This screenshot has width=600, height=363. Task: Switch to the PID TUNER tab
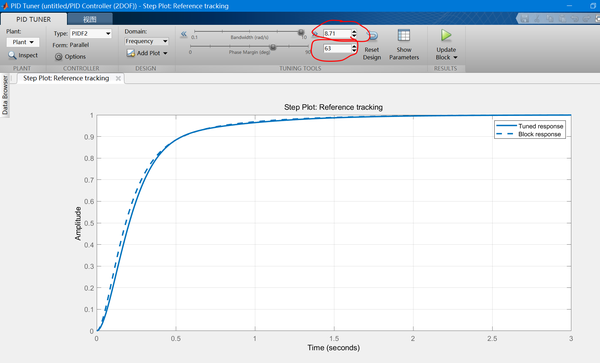(x=33, y=19)
